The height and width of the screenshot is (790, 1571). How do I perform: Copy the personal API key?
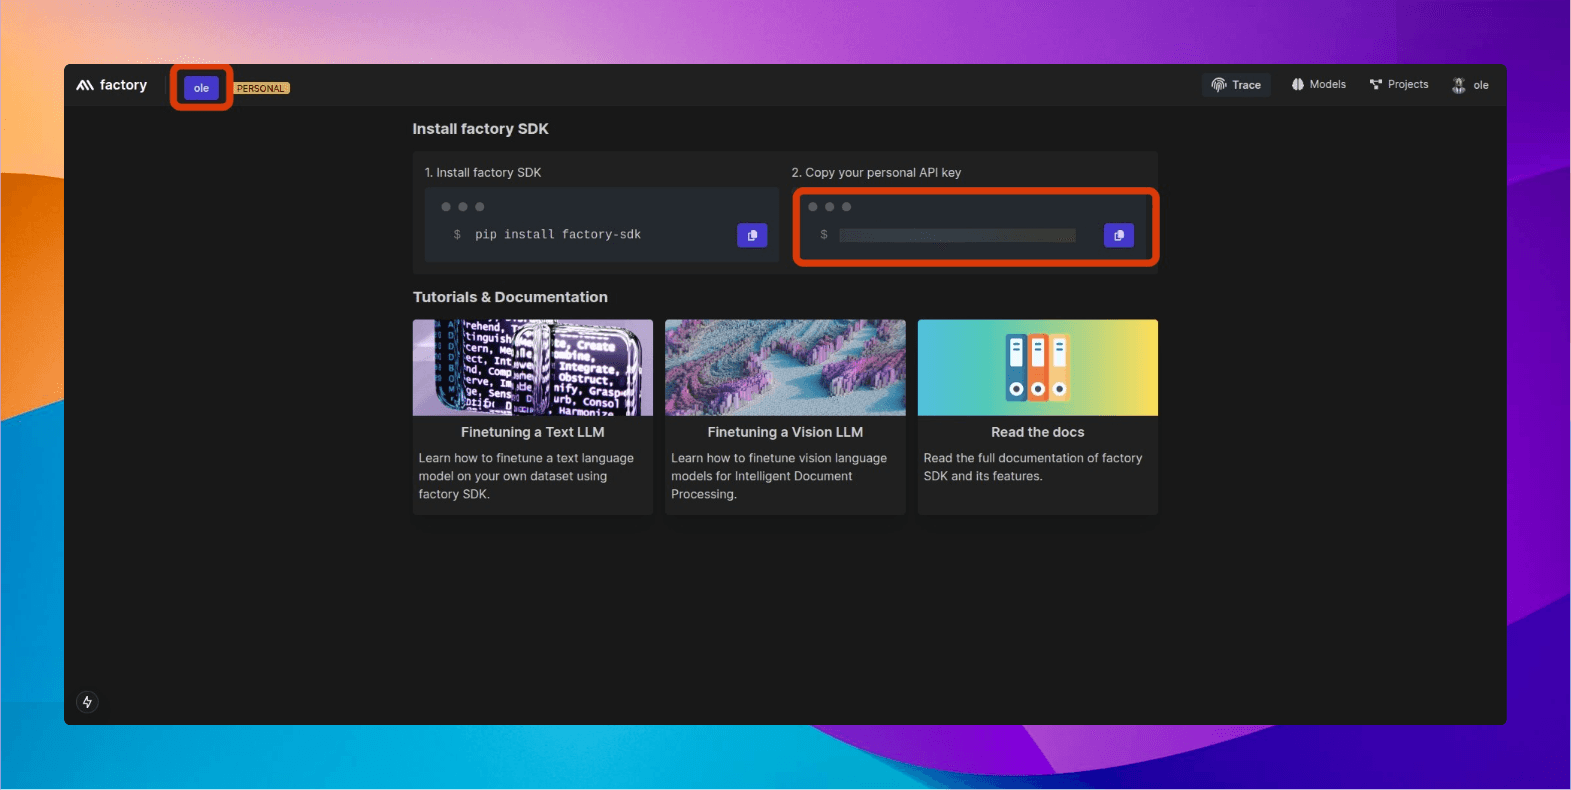pyautogui.click(x=1119, y=235)
